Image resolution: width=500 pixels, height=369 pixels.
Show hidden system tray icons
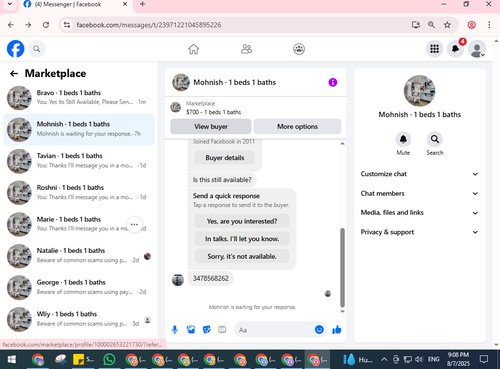point(384,359)
